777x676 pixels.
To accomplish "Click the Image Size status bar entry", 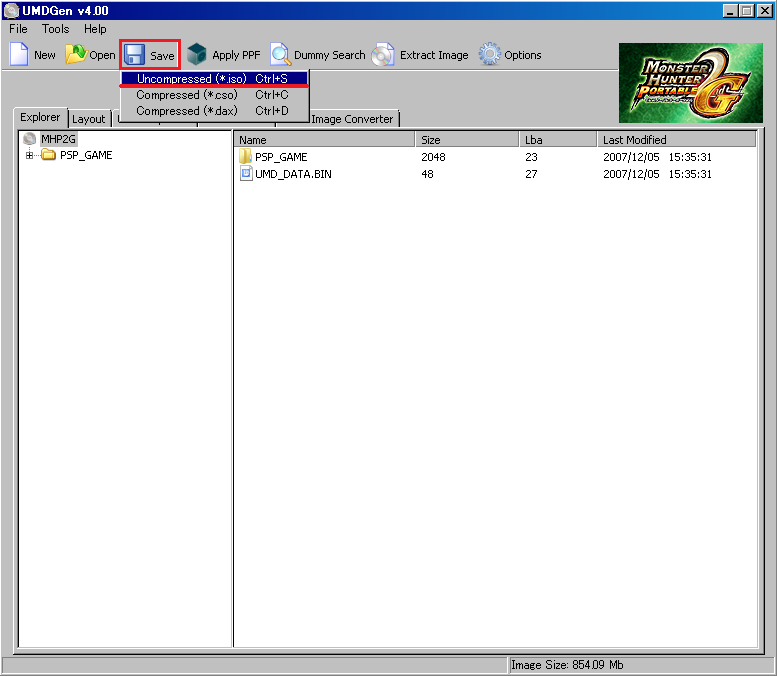I will click(567, 665).
